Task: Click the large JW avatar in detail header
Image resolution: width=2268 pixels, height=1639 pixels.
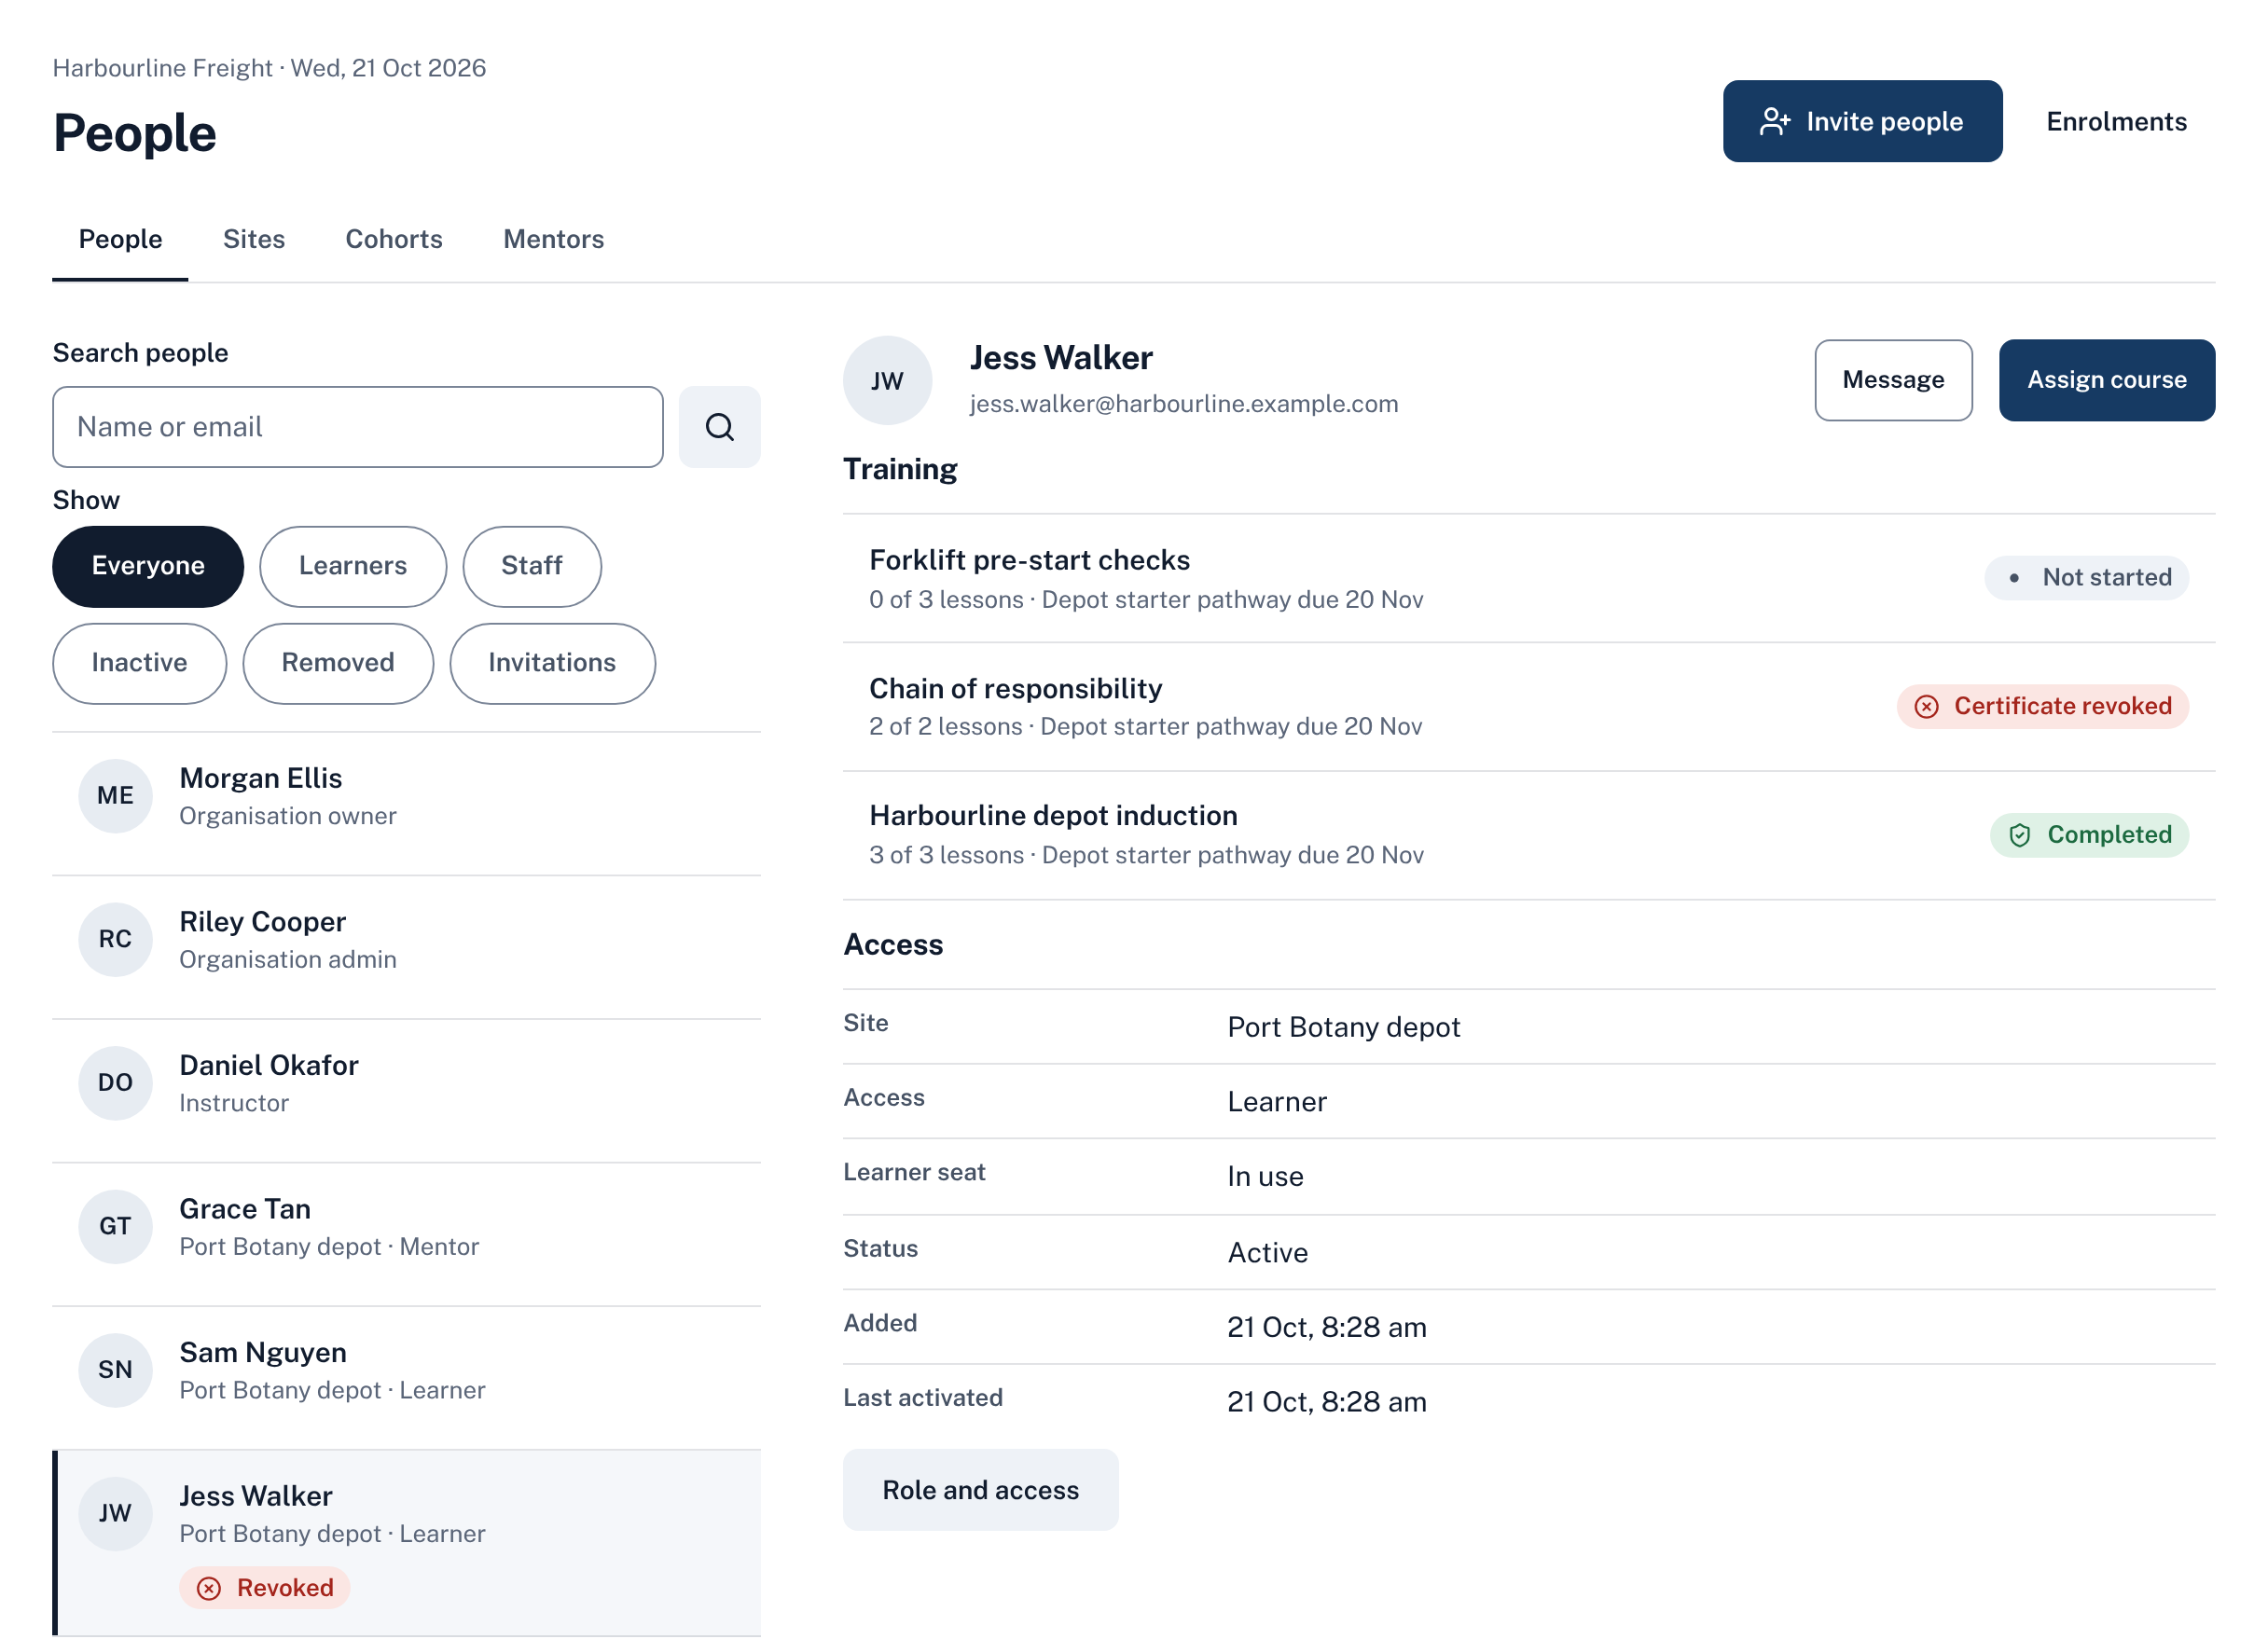Action: pyautogui.click(x=887, y=381)
